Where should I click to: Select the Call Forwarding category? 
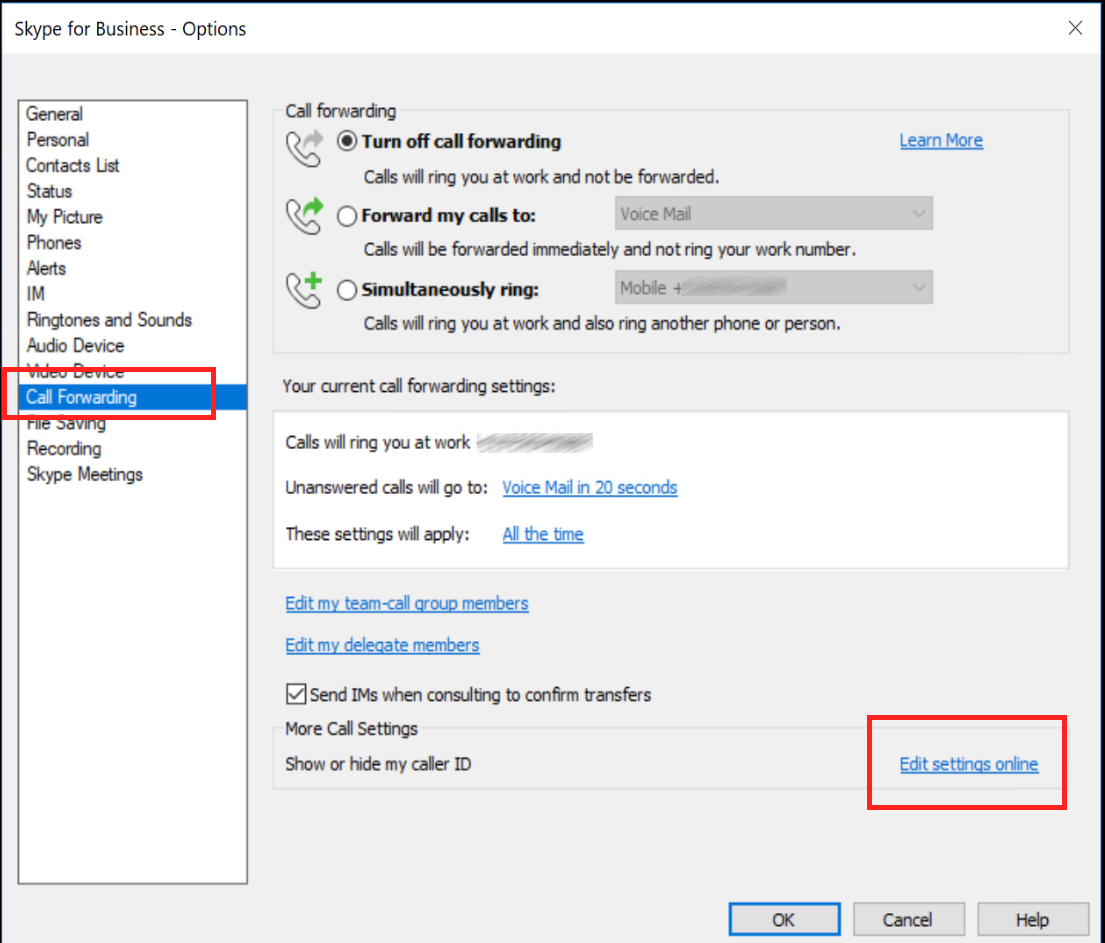pyautogui.click(x=132, y=397)
